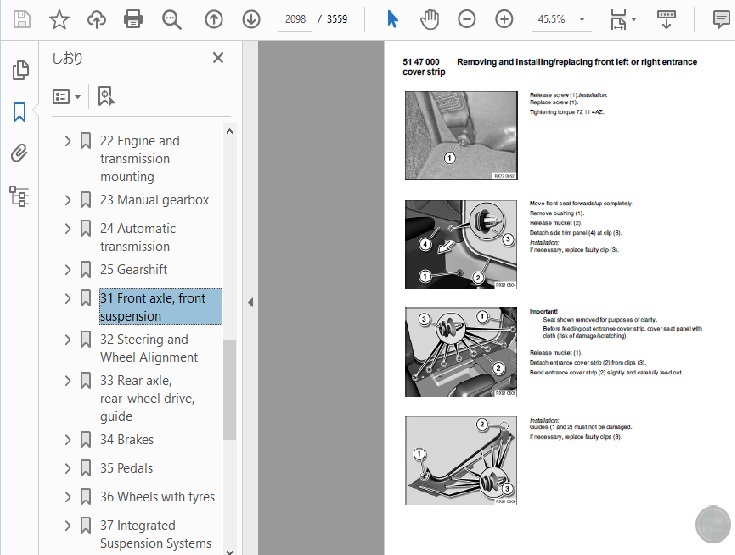Zoom out with the minus button
Image resolution: width=735 pixels, height=555 pixels.
tap(466, 19)
